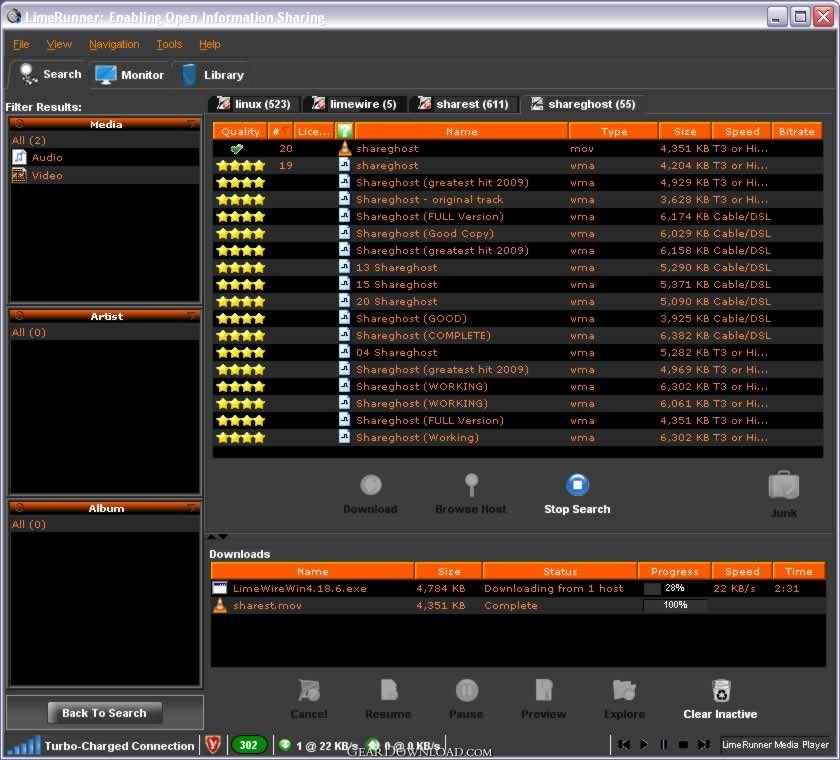
Task: Click the 28% download progress bar
Action: pyautogui.click(x=675, y=588)
